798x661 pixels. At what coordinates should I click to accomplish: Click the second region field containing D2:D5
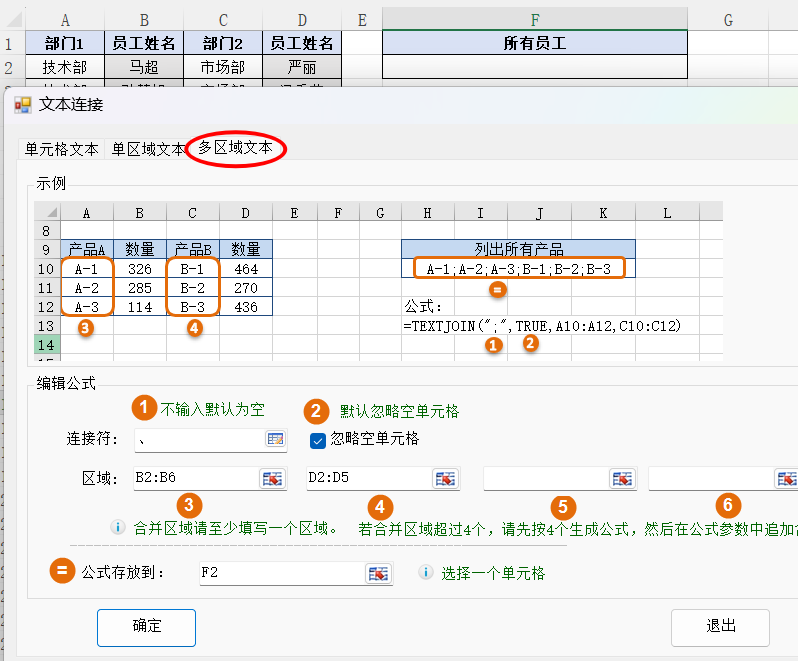pyautogui.click(x=368, y=479)
